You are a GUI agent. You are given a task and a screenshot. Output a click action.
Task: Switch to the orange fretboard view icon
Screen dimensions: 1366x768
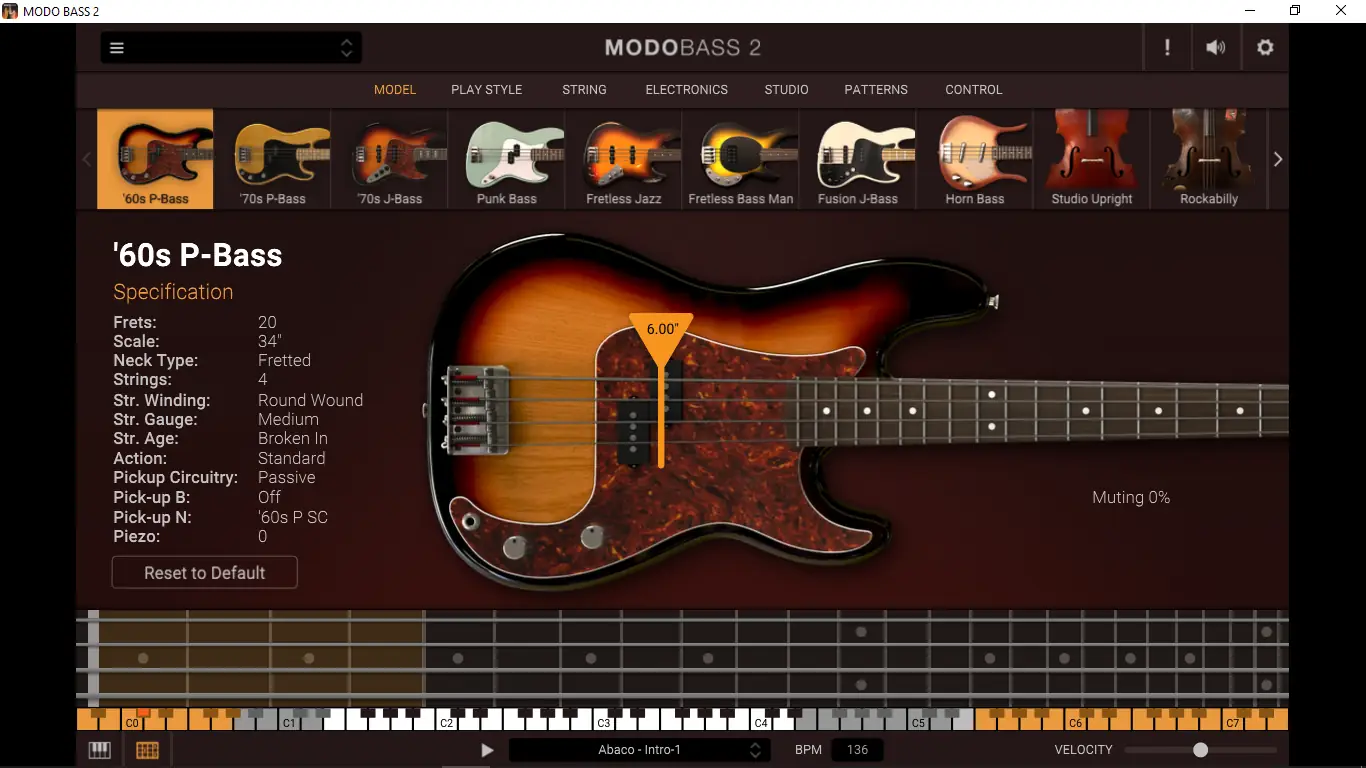tap(147, 750)
